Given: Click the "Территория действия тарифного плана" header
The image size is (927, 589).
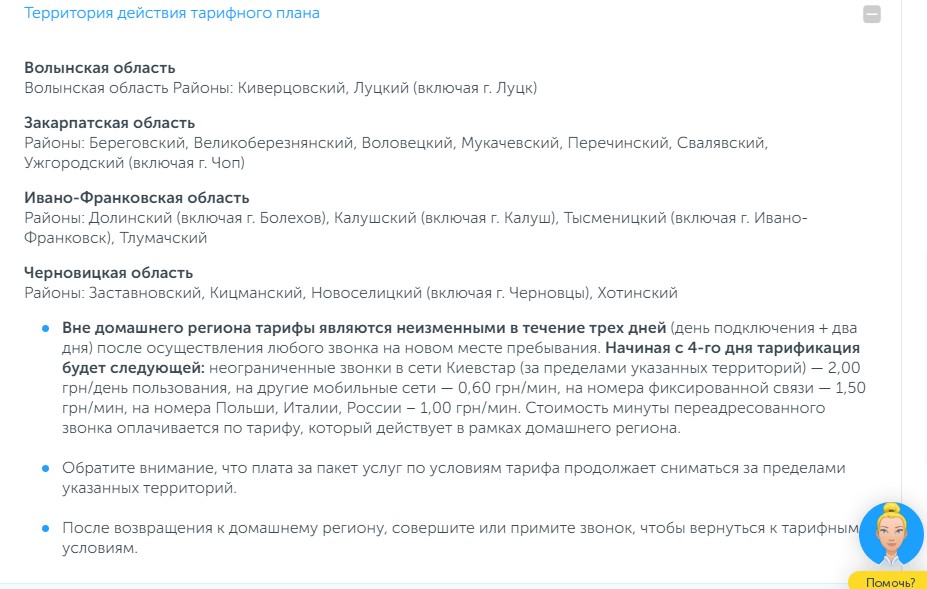Looking at the screenshot, I should click(x=172, y=14).
